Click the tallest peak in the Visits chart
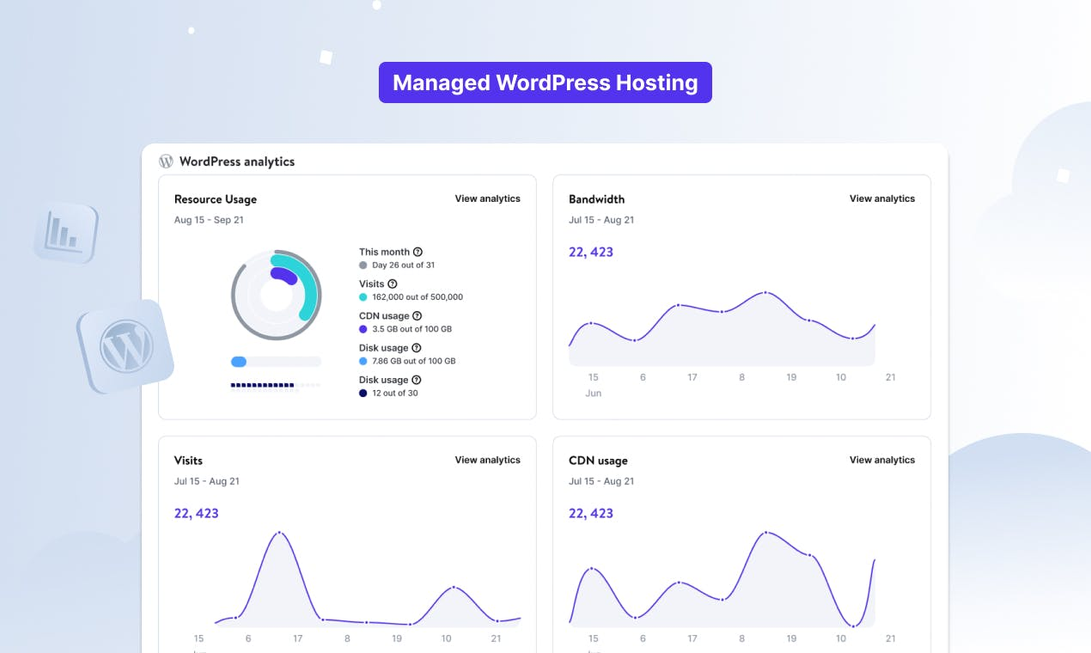Viewport: 1091px width, 653px height. [x=280, y=534]
